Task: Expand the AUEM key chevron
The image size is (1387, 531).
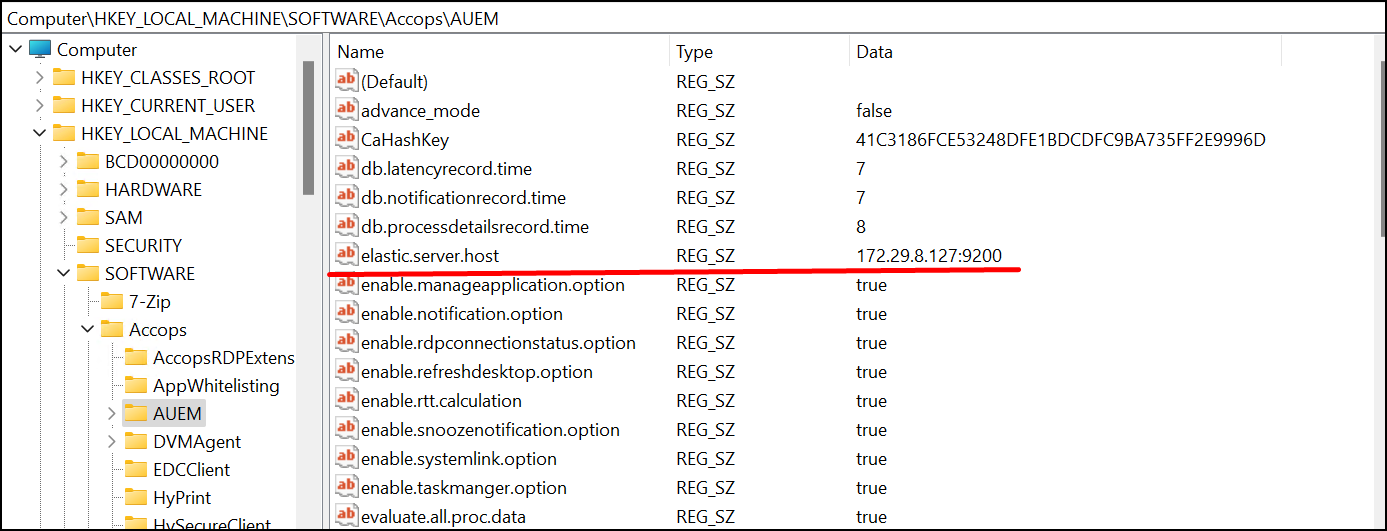Action: click(x=111, y=414)
